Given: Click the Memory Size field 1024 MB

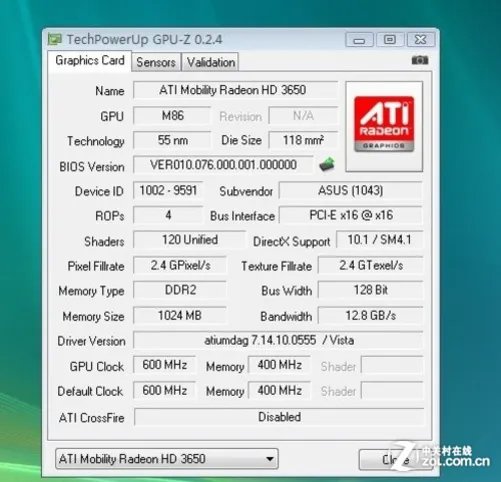Looking at the screenshot, I should coord(180,315).
